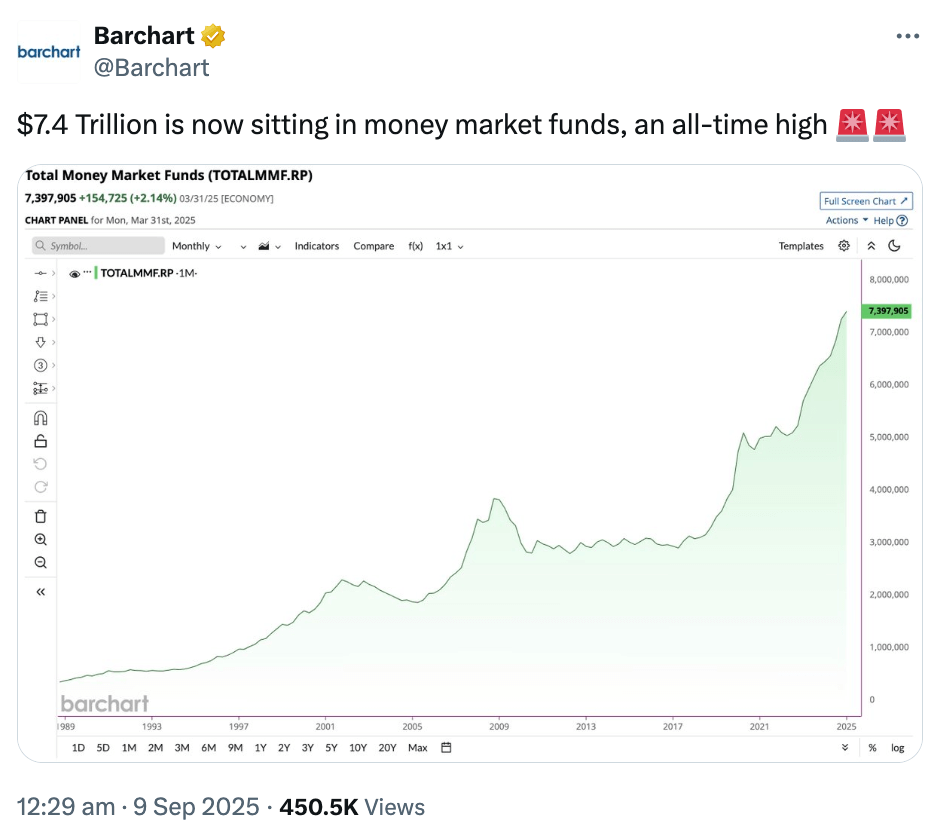Expand the chart type dropdown

click(270, 246)
